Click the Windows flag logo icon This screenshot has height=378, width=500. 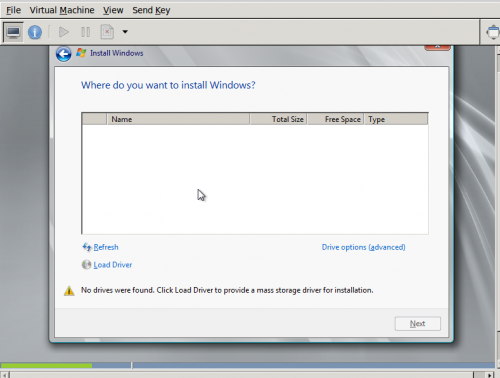[x=81, y=53]
